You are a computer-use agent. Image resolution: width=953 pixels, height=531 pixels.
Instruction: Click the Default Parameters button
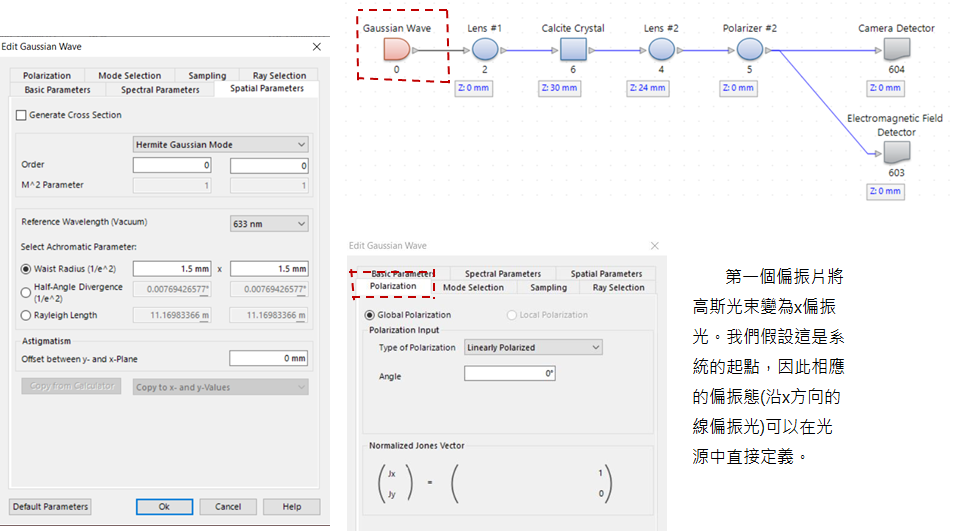click(x=51, y=506)
